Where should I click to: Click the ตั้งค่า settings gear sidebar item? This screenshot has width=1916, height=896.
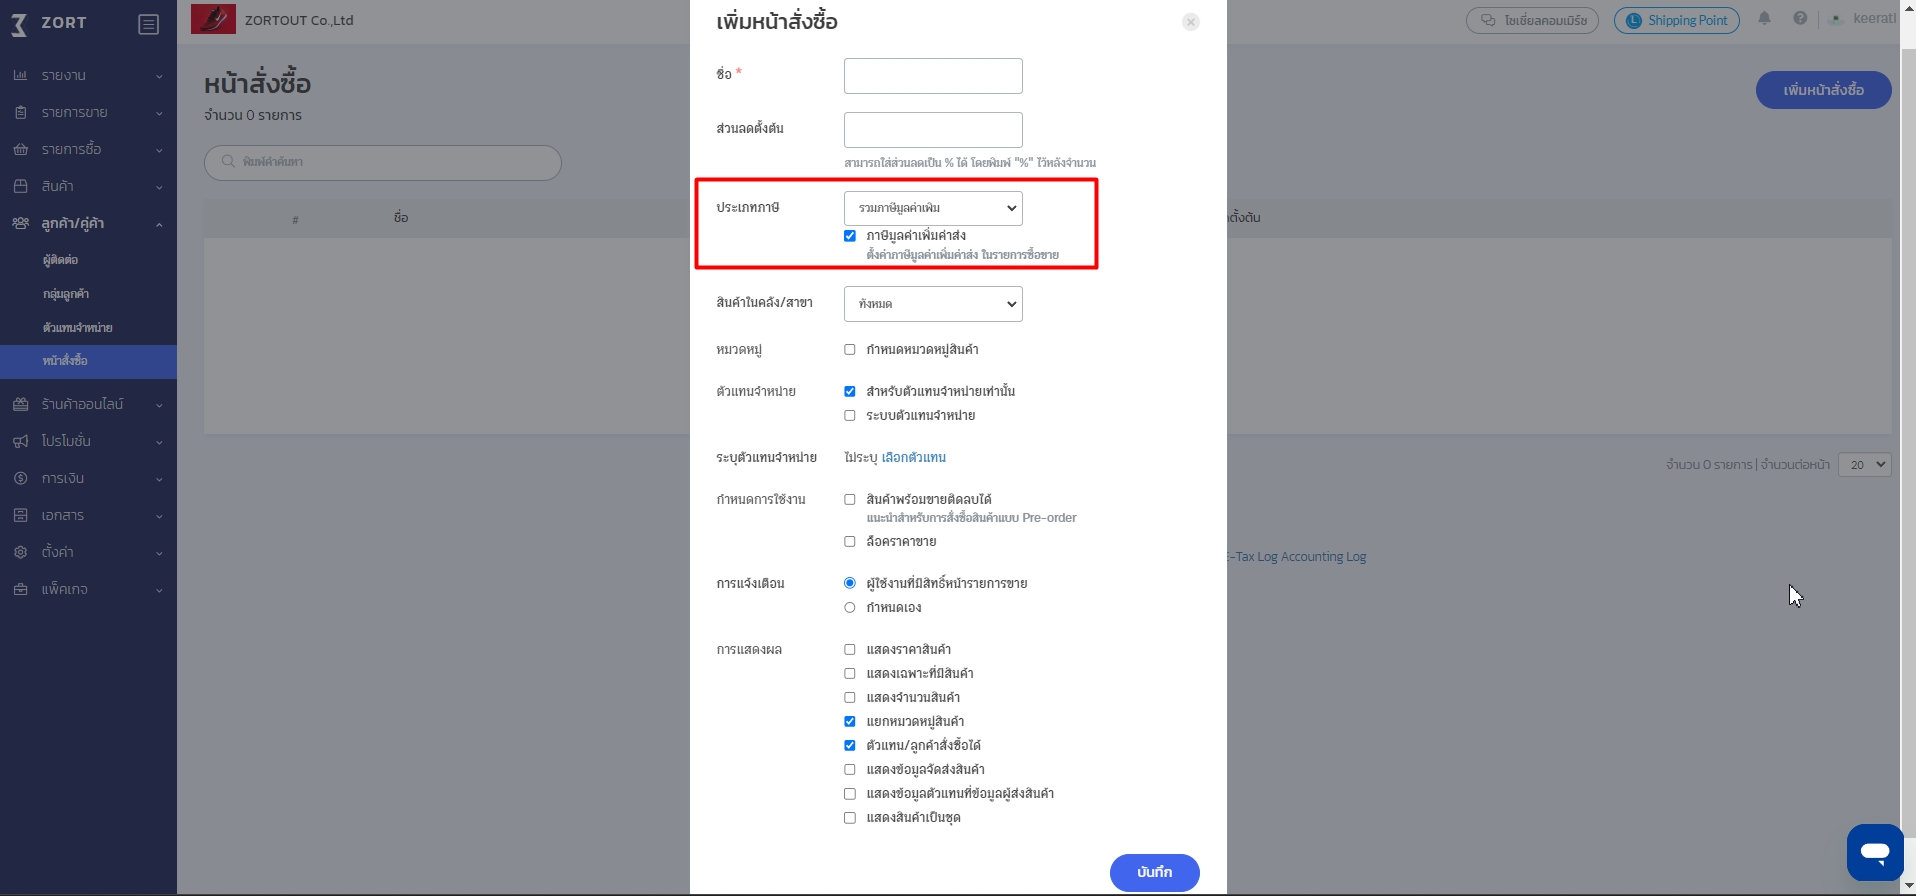[x=88, y=552]
